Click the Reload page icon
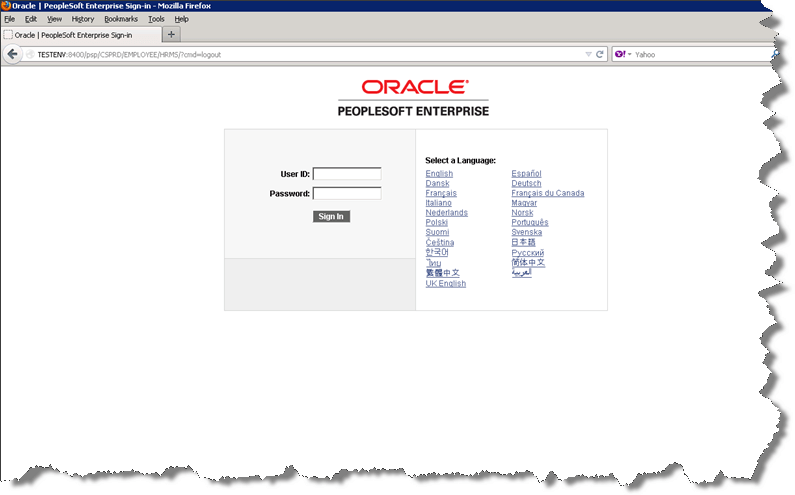795x495 pixels. (600, 54)
